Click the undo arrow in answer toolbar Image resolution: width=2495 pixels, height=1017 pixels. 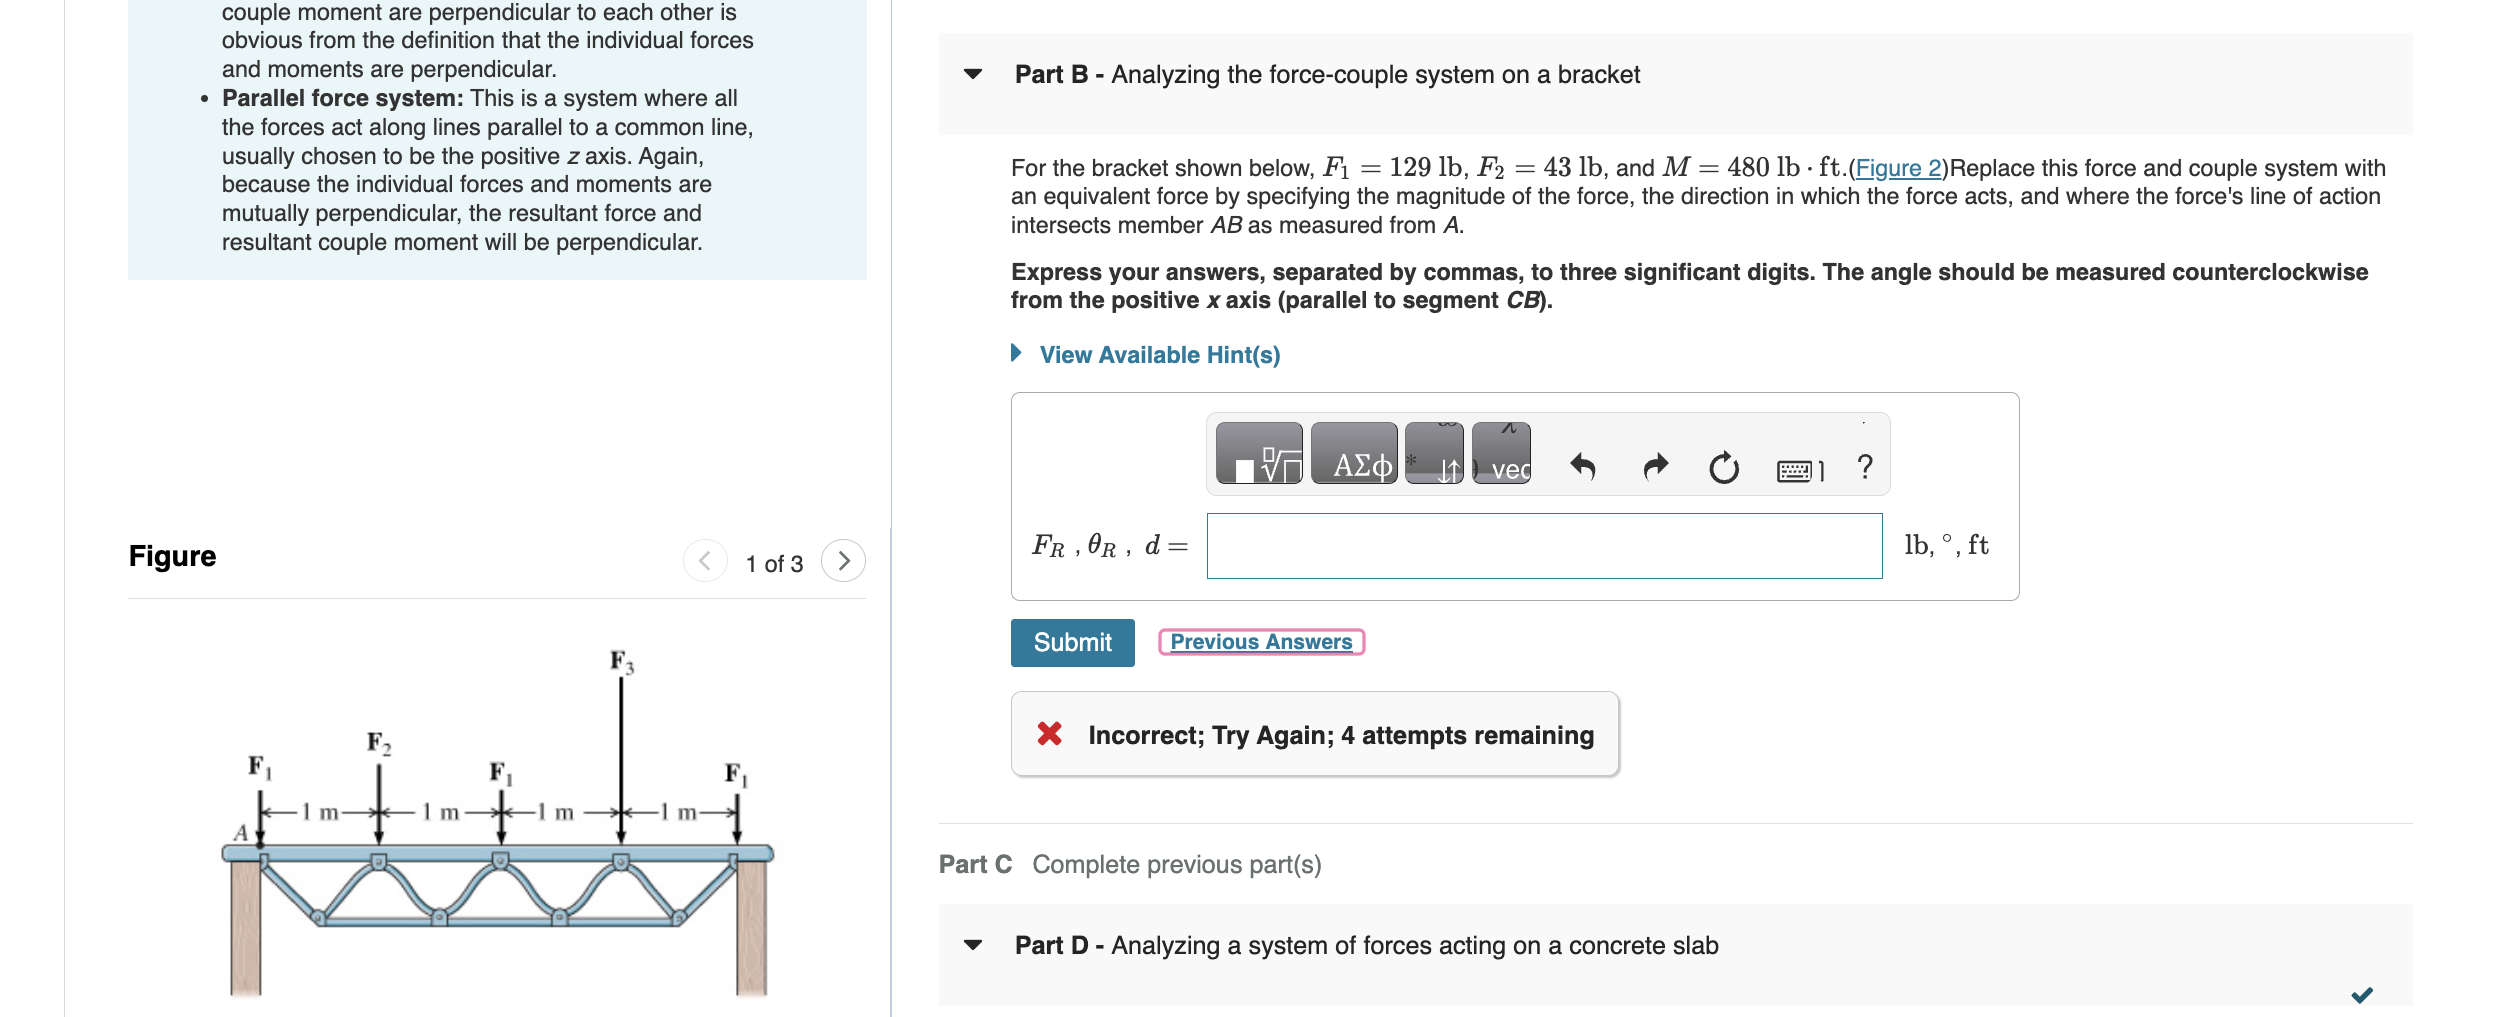click(1582, 465)
